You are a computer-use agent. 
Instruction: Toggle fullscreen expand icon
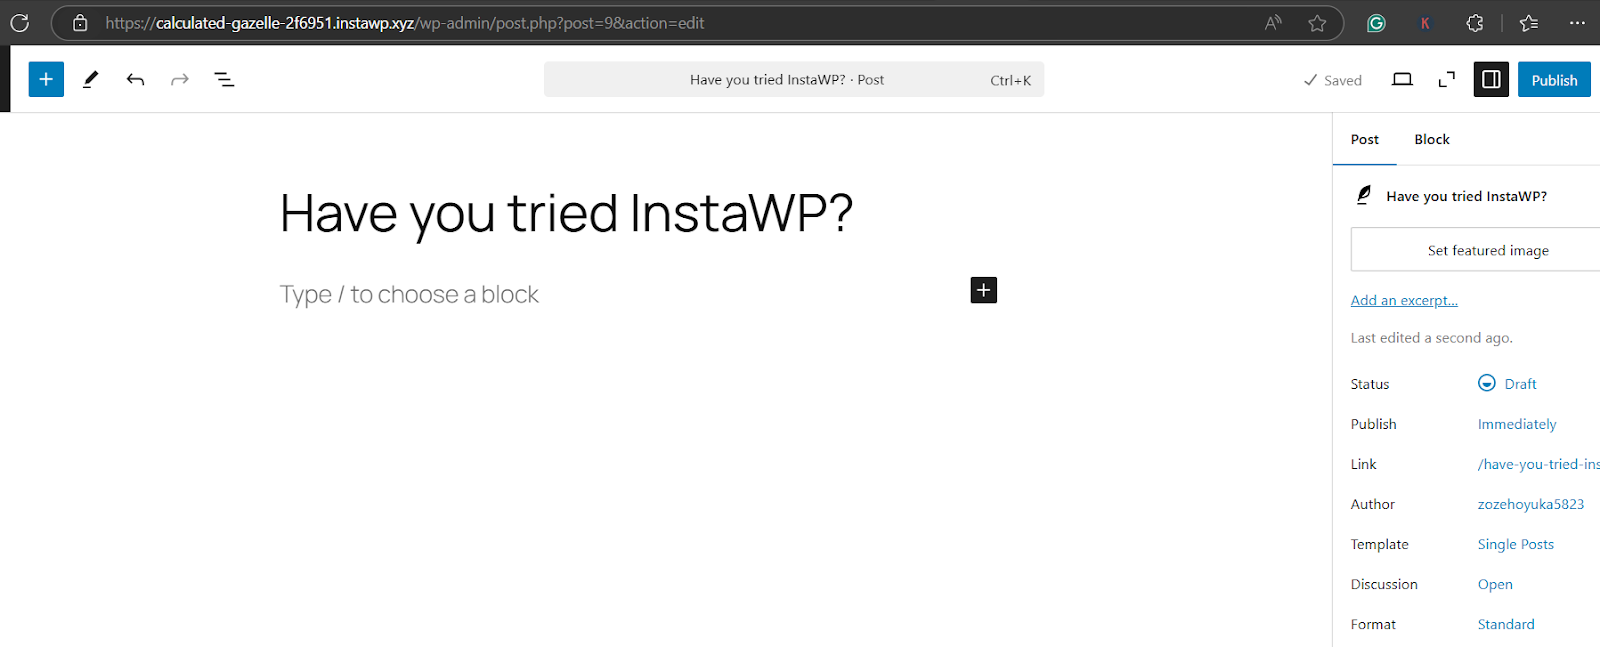click(1446, 79)
